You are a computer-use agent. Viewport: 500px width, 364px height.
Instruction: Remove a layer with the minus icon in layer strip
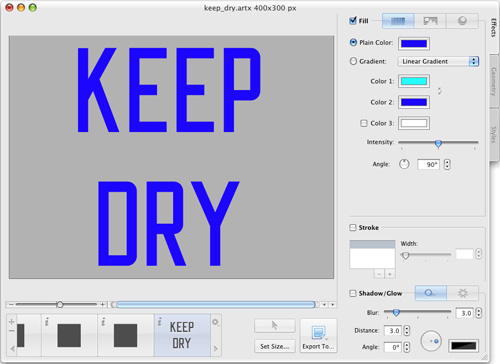[x=11, y=331]
